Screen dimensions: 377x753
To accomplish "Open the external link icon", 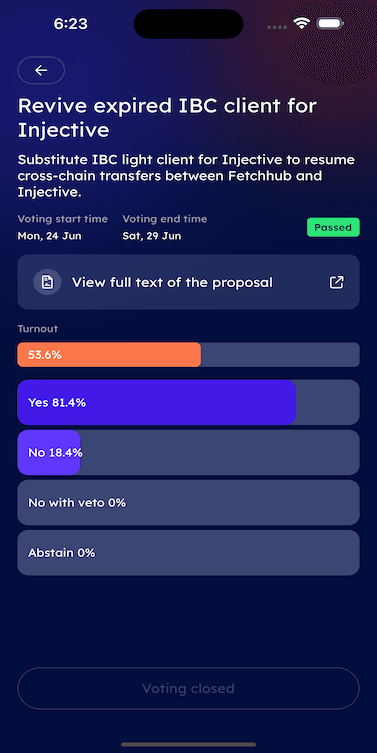I will [x=336, y=282].
